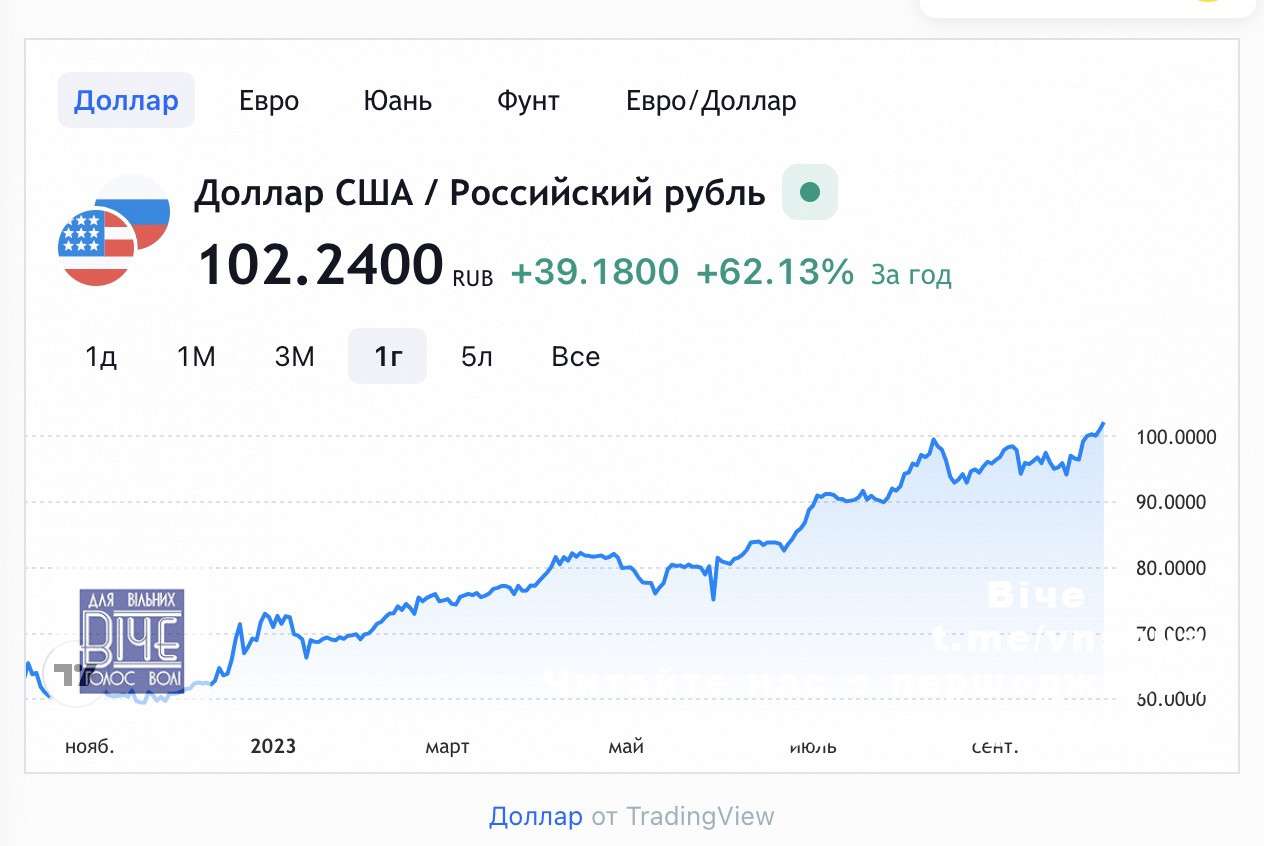Click the 2023 label on time axis
The height and width of the screenshot is (846, 1264).
coord(273,747)
